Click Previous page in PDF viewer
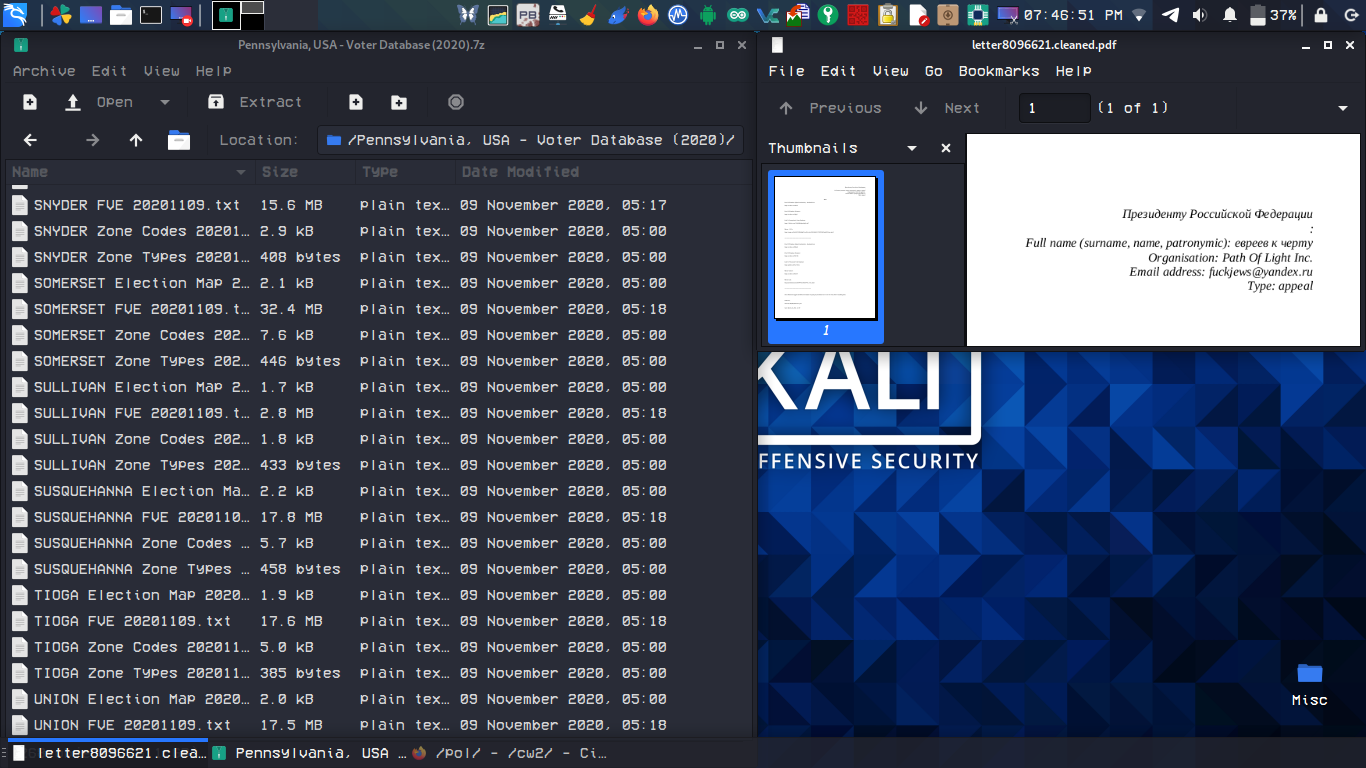Image resolution: width=1366 pixels, height=768 pixels. point(830,108)
